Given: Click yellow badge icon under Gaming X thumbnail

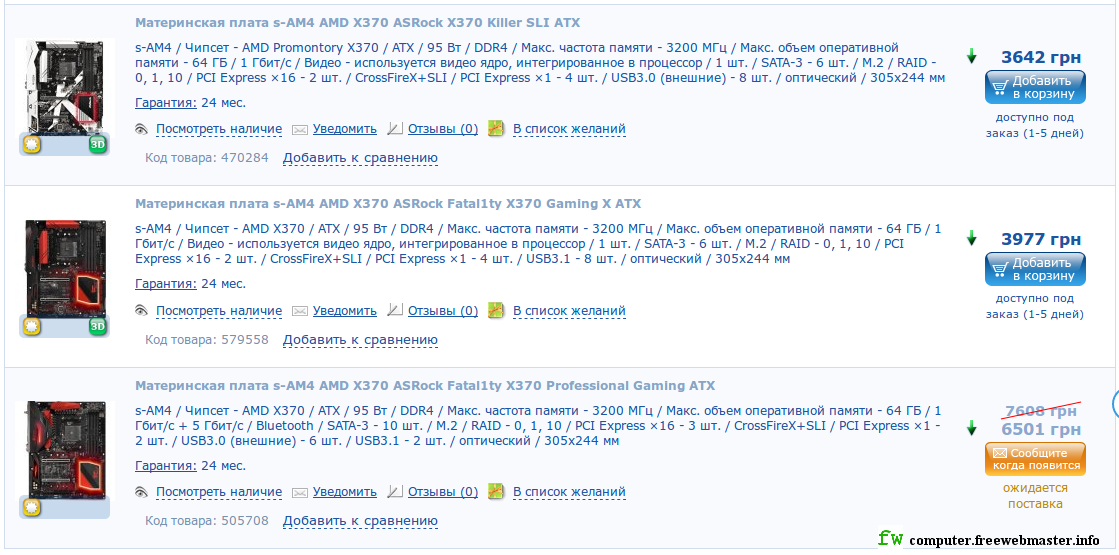Looking at the screenshot, I should (x=31, y=327).
